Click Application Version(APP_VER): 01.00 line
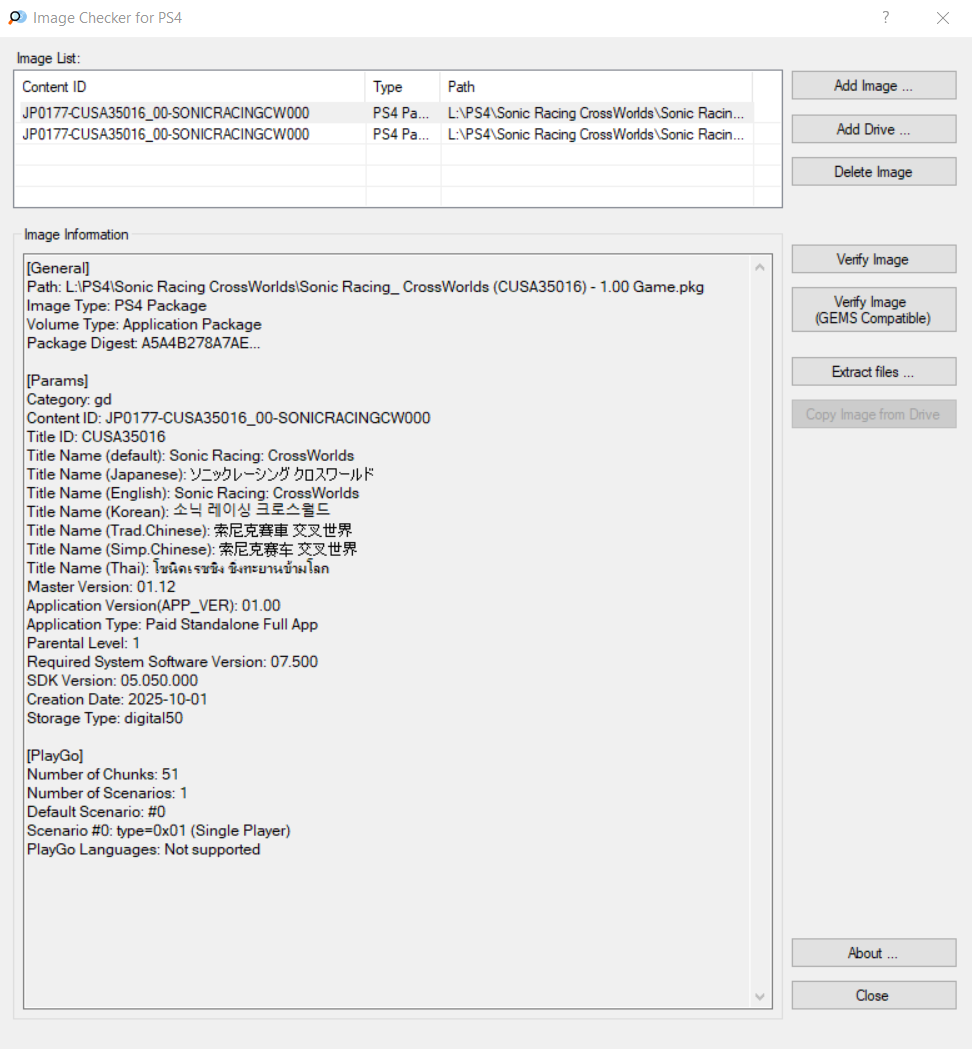Screen dimensions: 972x1049 153,605
